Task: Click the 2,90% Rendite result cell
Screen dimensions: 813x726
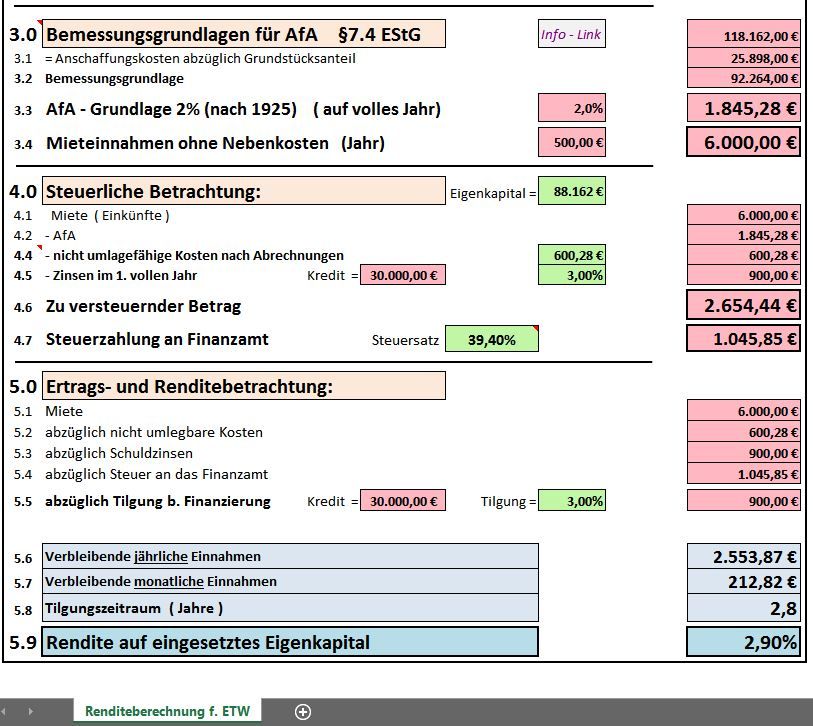Action: (742, 641)
